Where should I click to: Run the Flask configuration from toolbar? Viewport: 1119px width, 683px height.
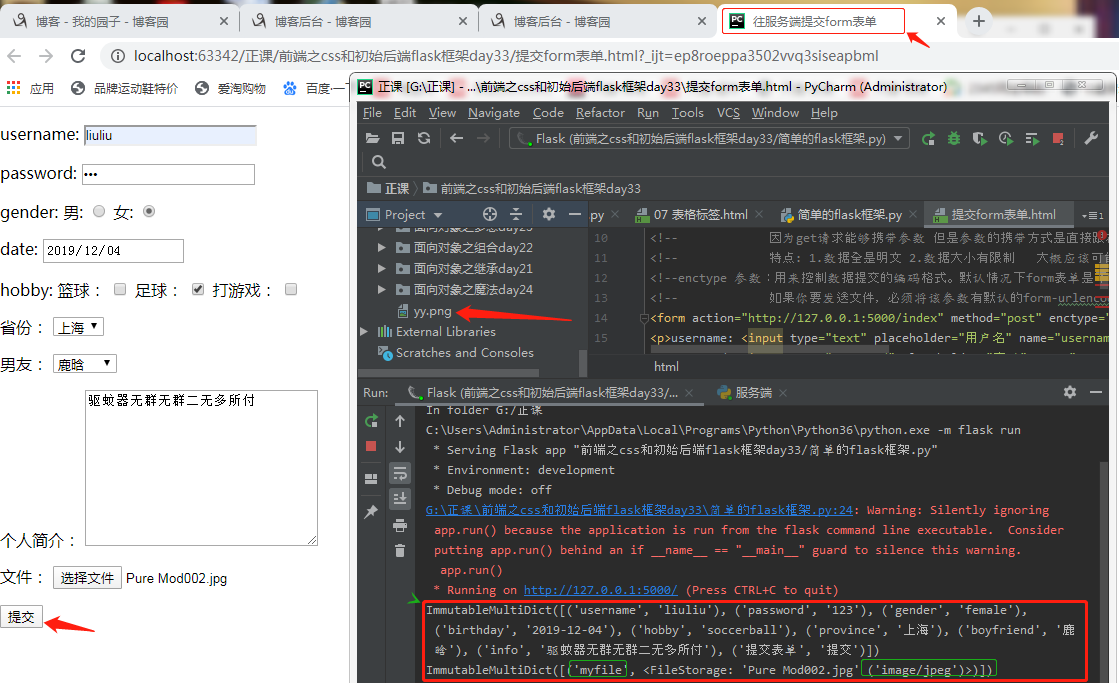pos(928,138)
